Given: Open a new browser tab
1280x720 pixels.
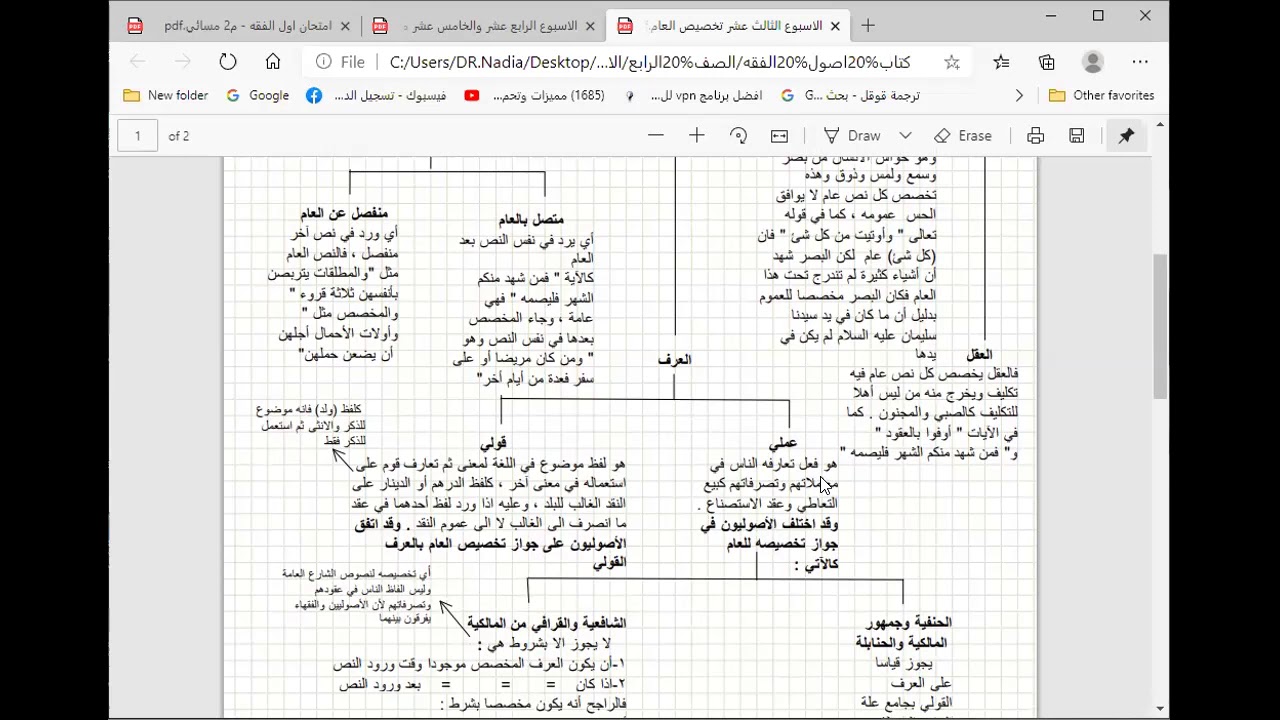Looking at the screenshot, I should click(868, 26).
